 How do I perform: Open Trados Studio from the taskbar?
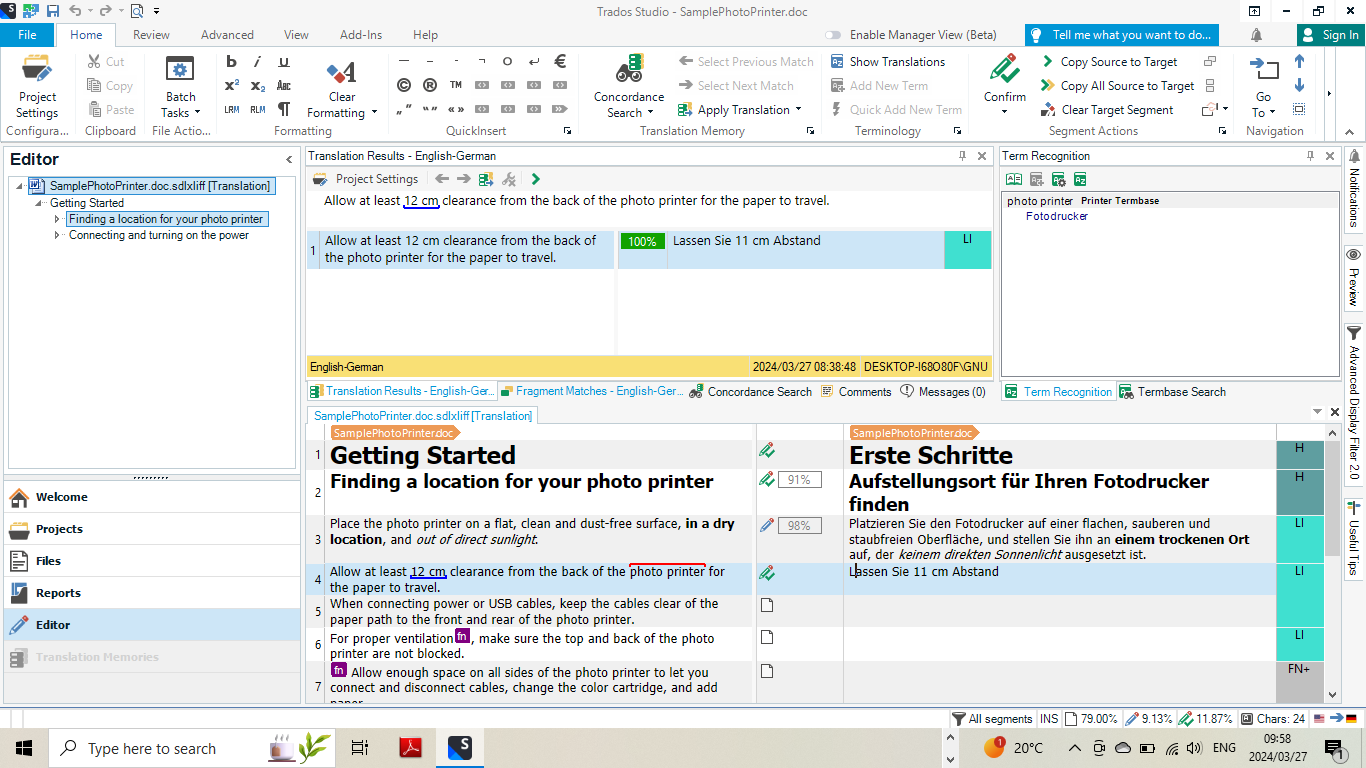pos(459,747)
